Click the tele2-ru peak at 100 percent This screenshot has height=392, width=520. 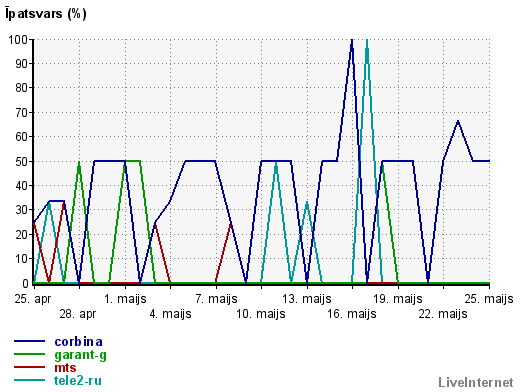click(x=367, y=40)
